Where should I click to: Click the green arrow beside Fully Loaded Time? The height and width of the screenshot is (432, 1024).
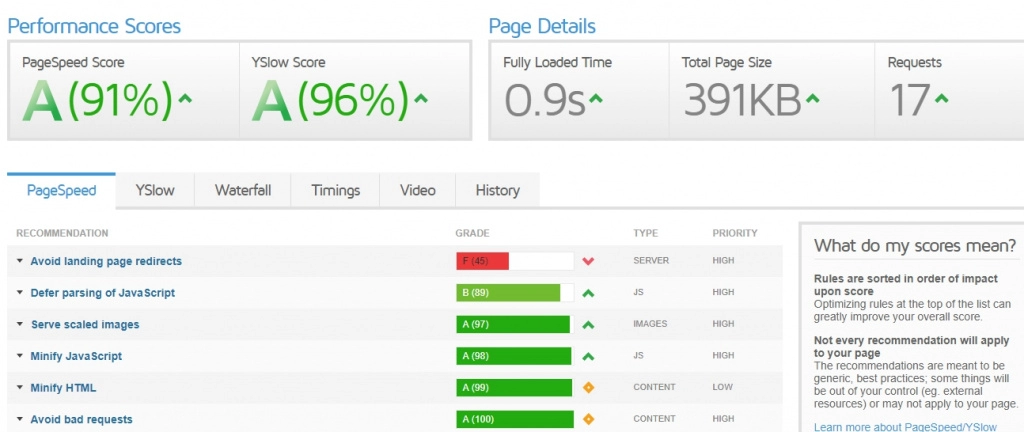pyautogui.click(x=596, y=99)
